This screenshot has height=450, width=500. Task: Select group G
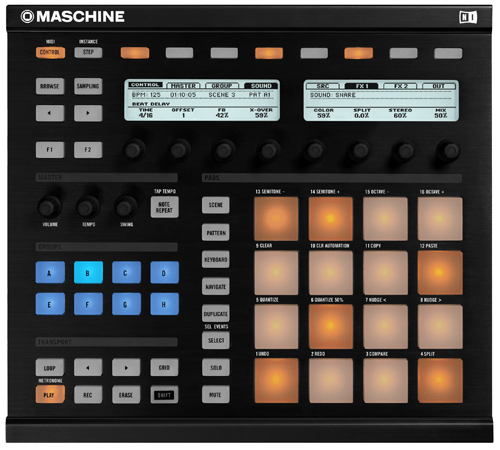pyautogui.click(x=126, y=304)
